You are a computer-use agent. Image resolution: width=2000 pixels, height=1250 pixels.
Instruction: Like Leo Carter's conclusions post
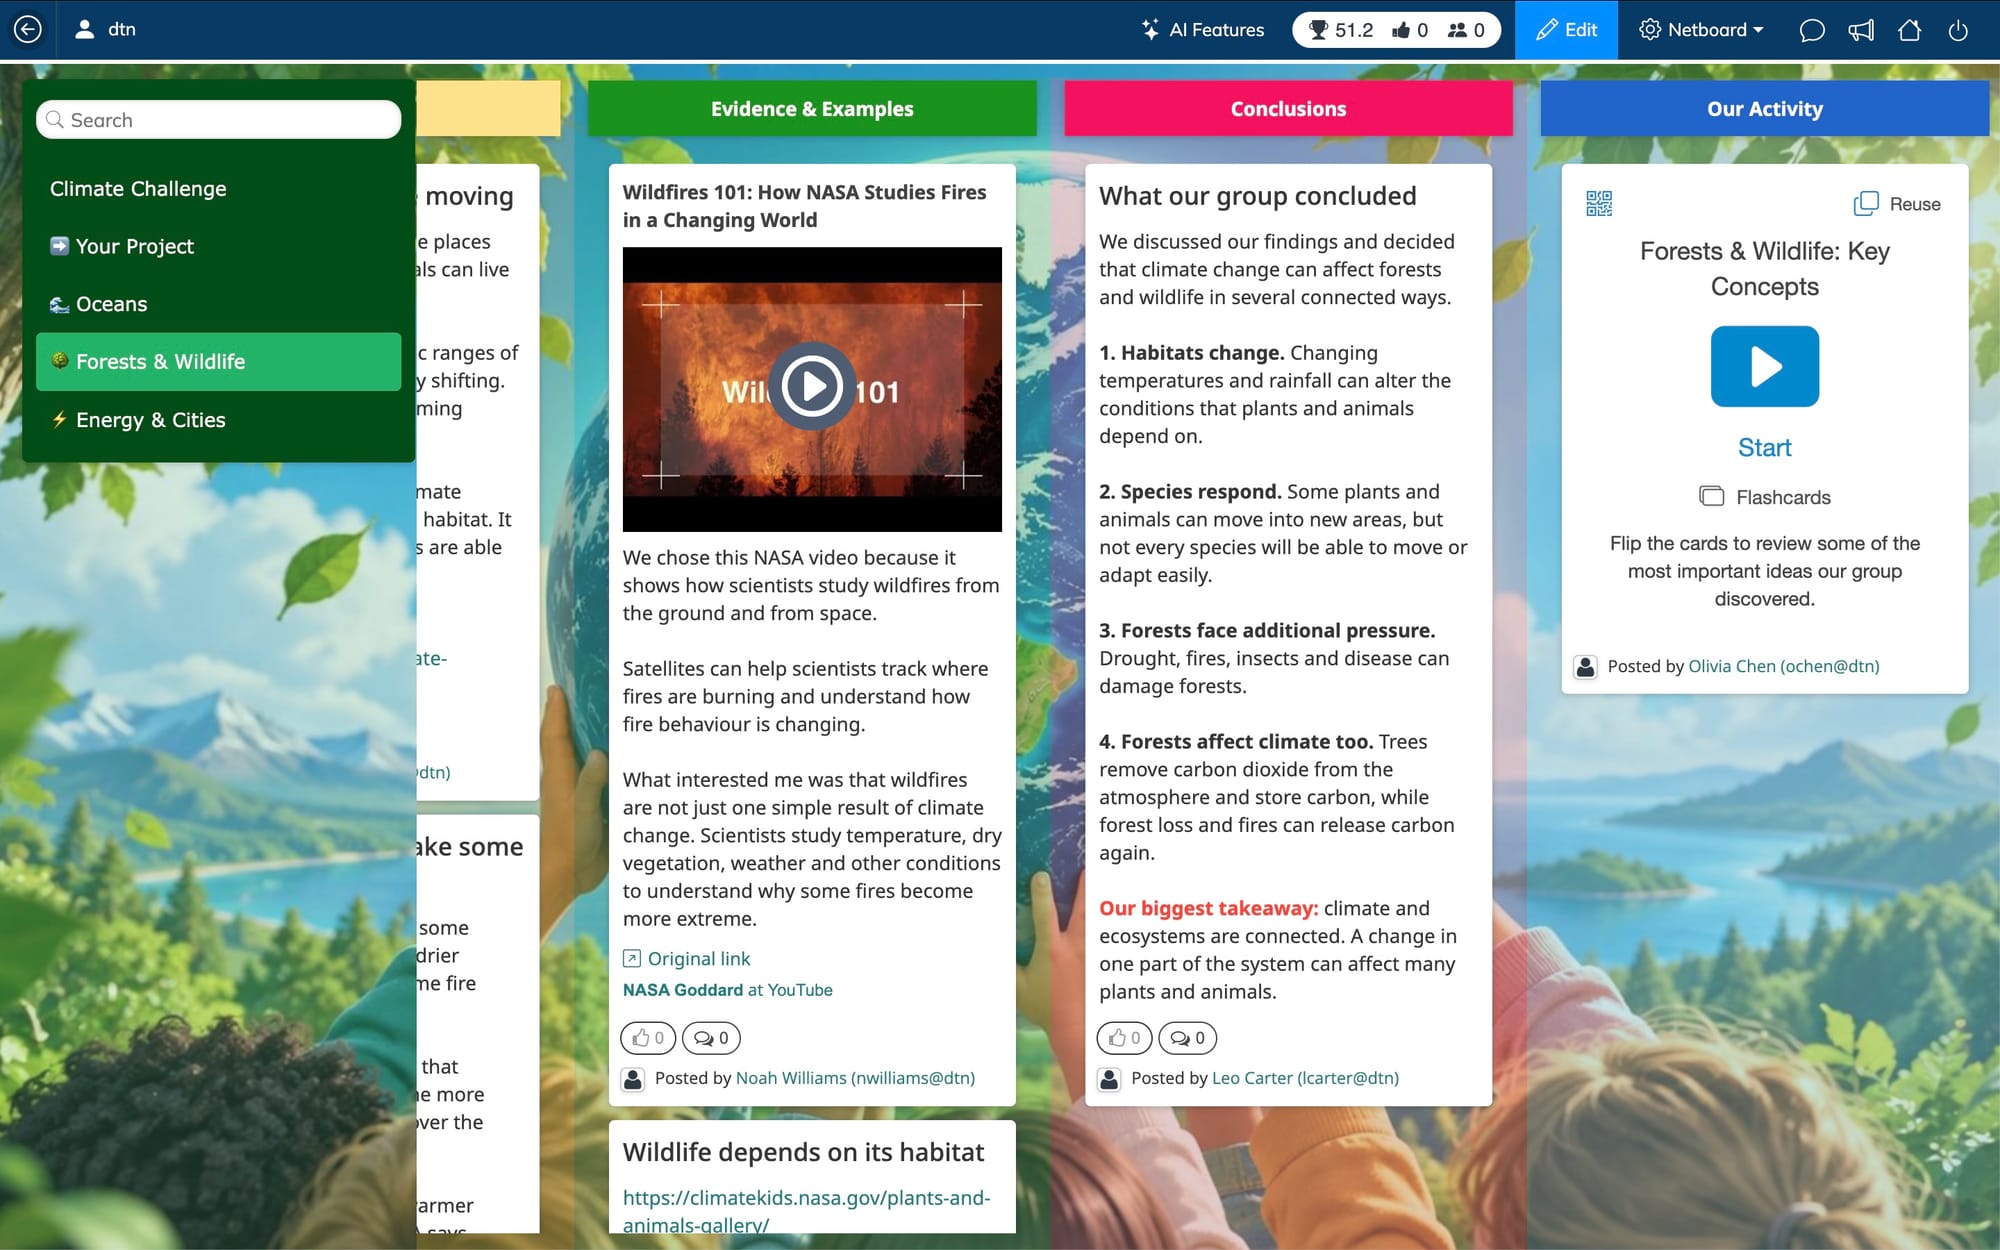point(1124,1038)
